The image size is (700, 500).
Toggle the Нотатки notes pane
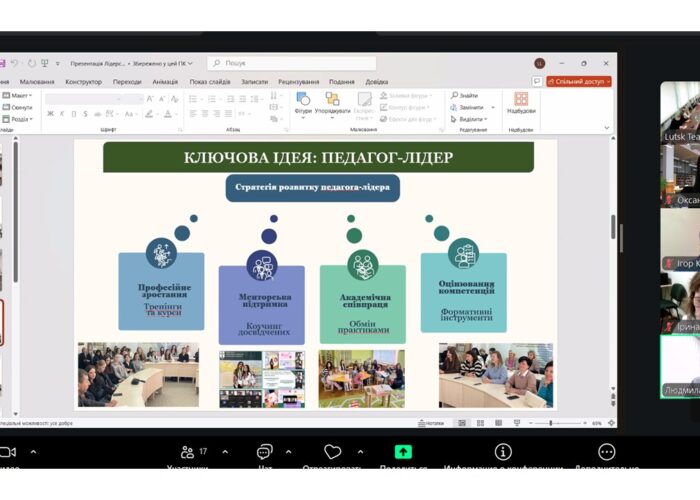click(x=430, y=423)
